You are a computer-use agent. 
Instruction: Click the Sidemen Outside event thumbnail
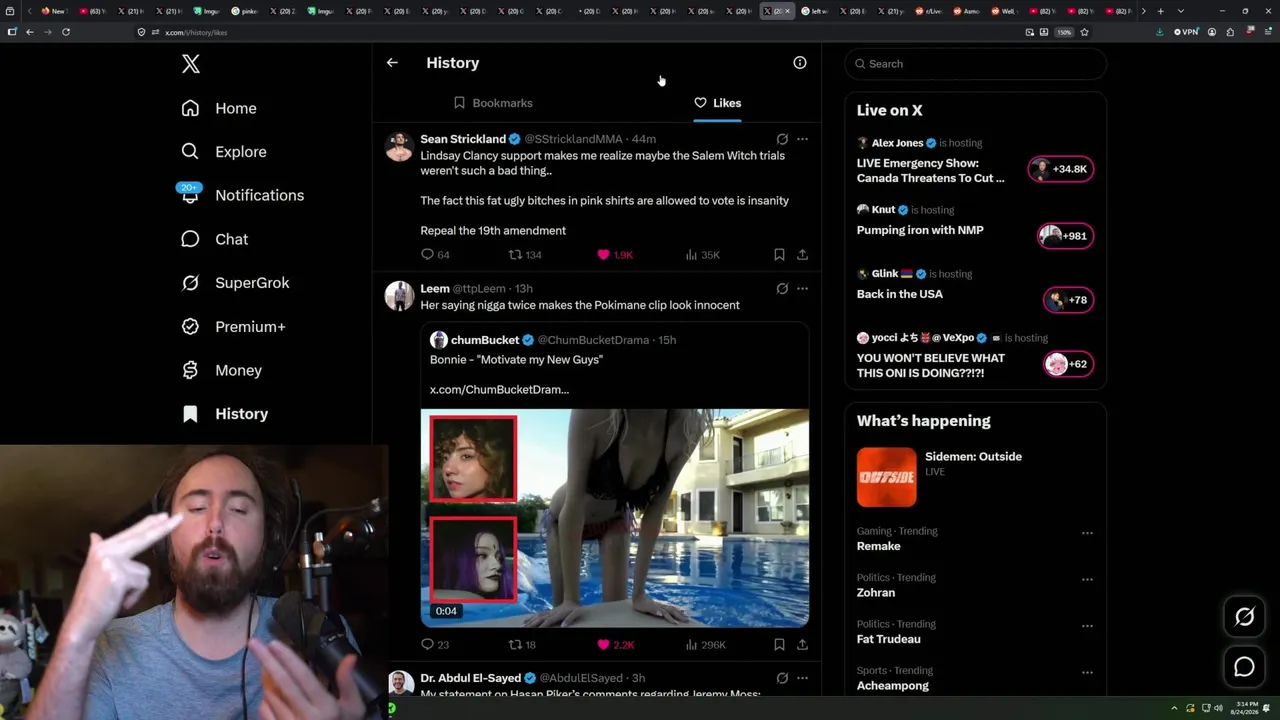point(886,477)
